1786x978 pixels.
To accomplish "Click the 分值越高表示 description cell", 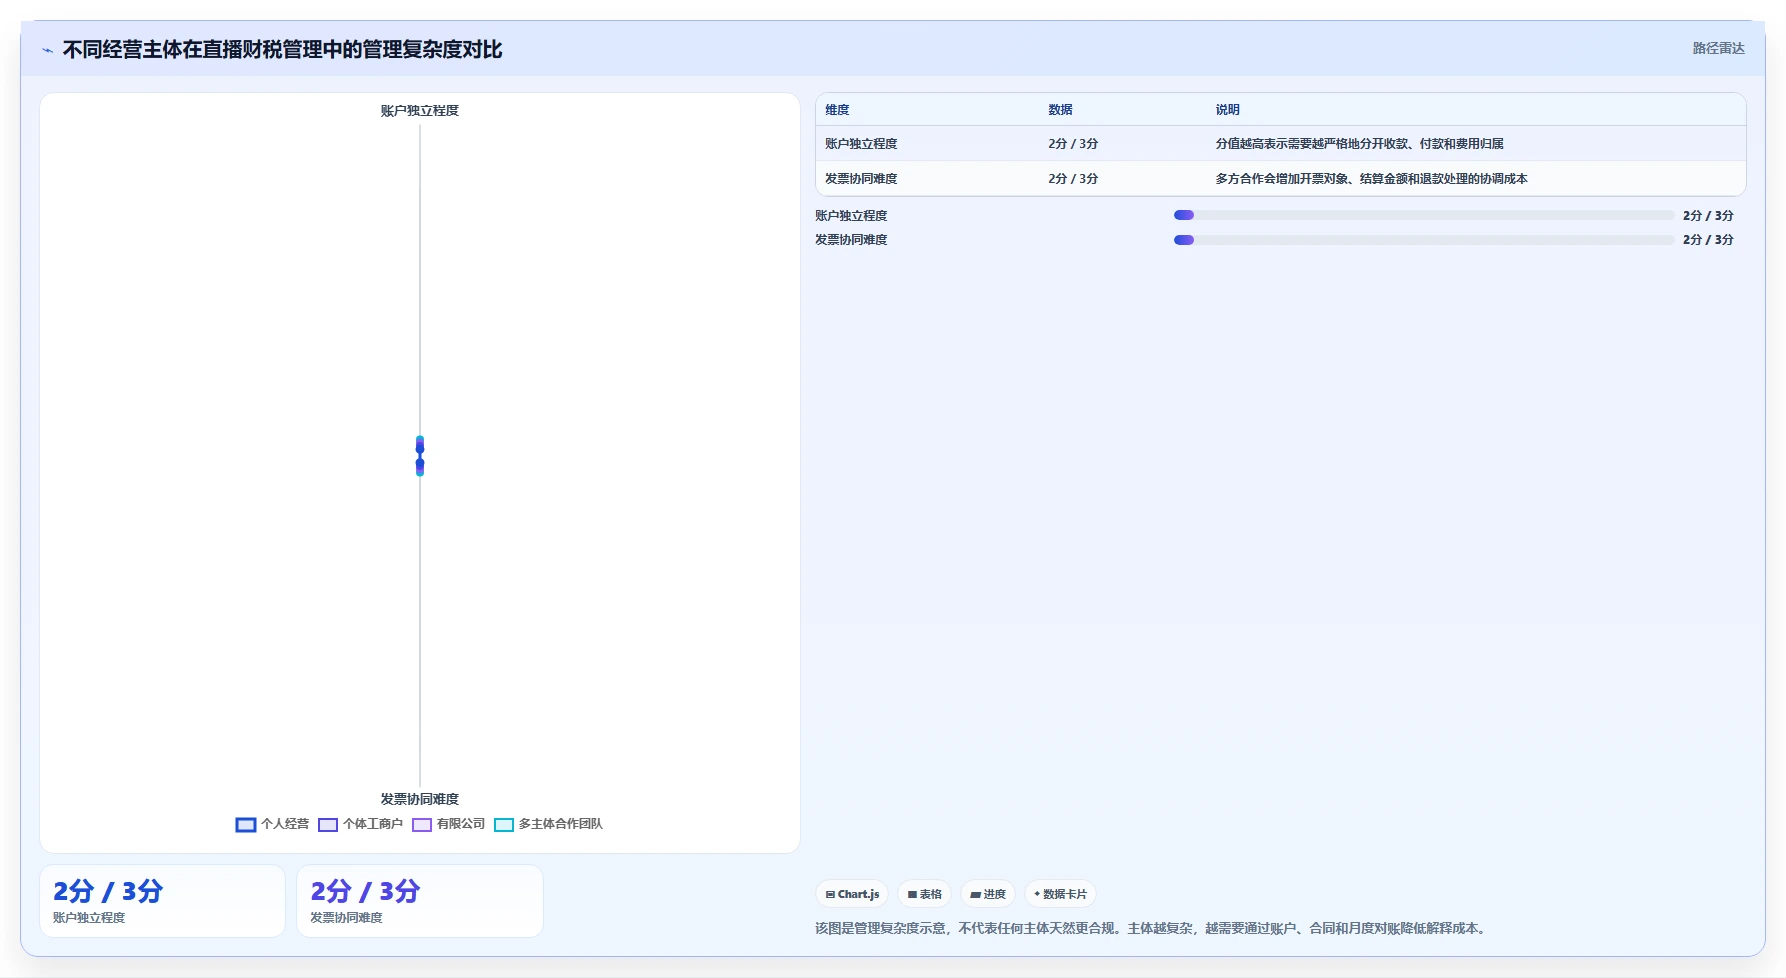I will pos(1359,144).
